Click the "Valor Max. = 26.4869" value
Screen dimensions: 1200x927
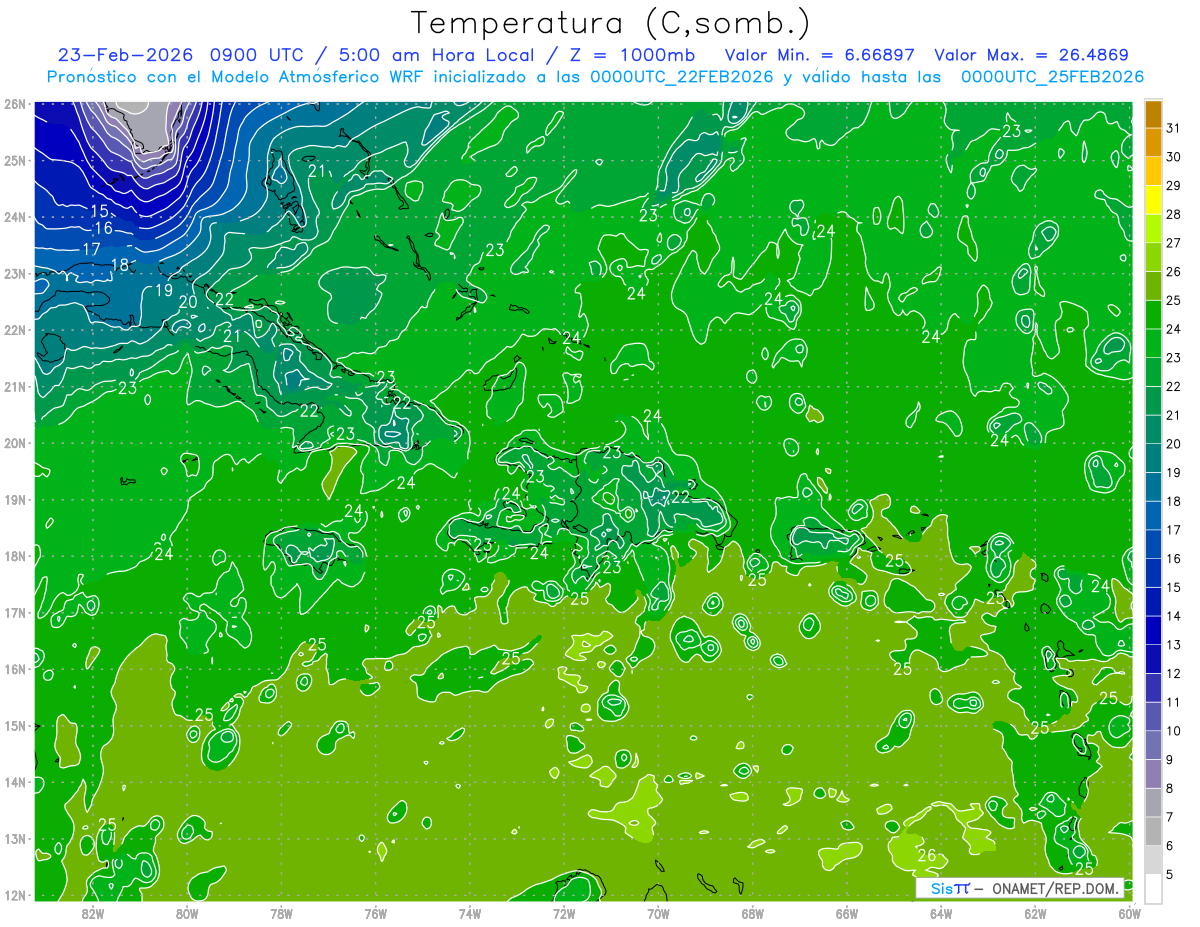pos(1031,55)
